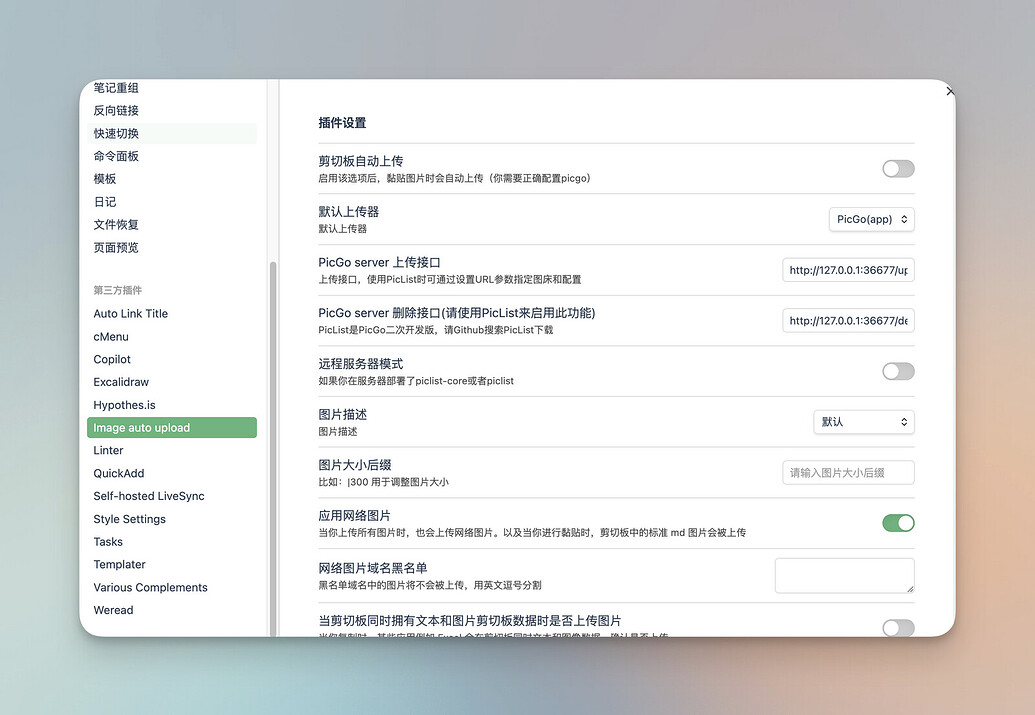
Task: Click the 第三方插件 section heading
Action: point(117,290)
